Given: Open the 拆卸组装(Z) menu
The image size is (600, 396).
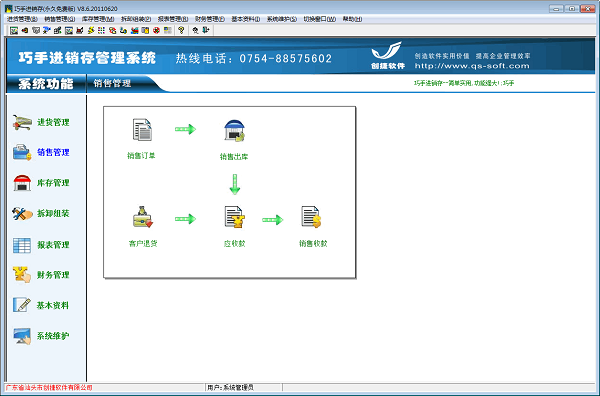Looking at the screenshot, I should click(136, 19).
